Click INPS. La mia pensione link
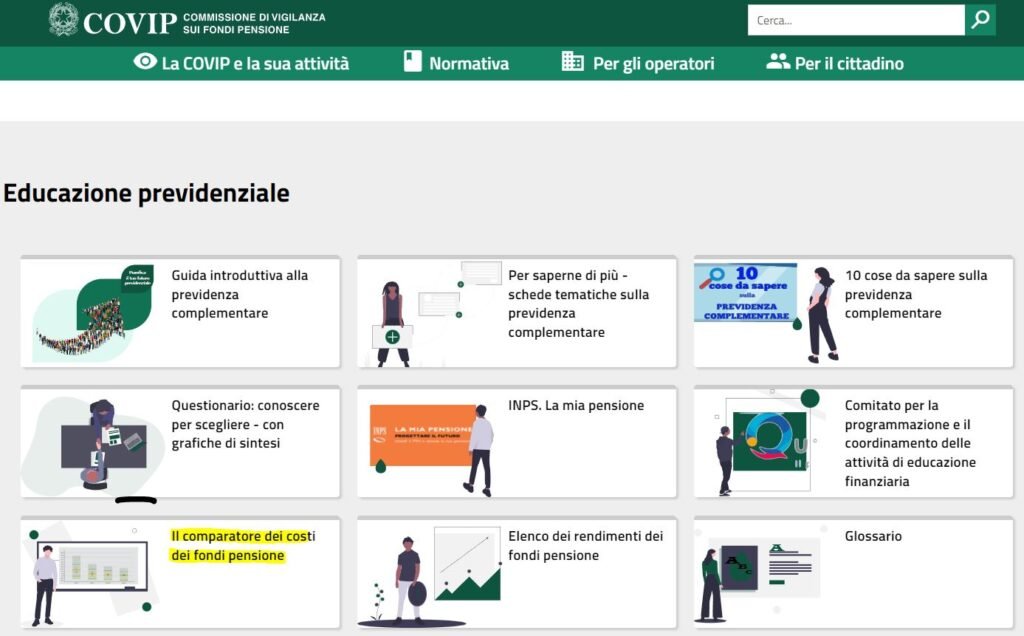The height and width of the screenshot is (636, 1024). 575,406
